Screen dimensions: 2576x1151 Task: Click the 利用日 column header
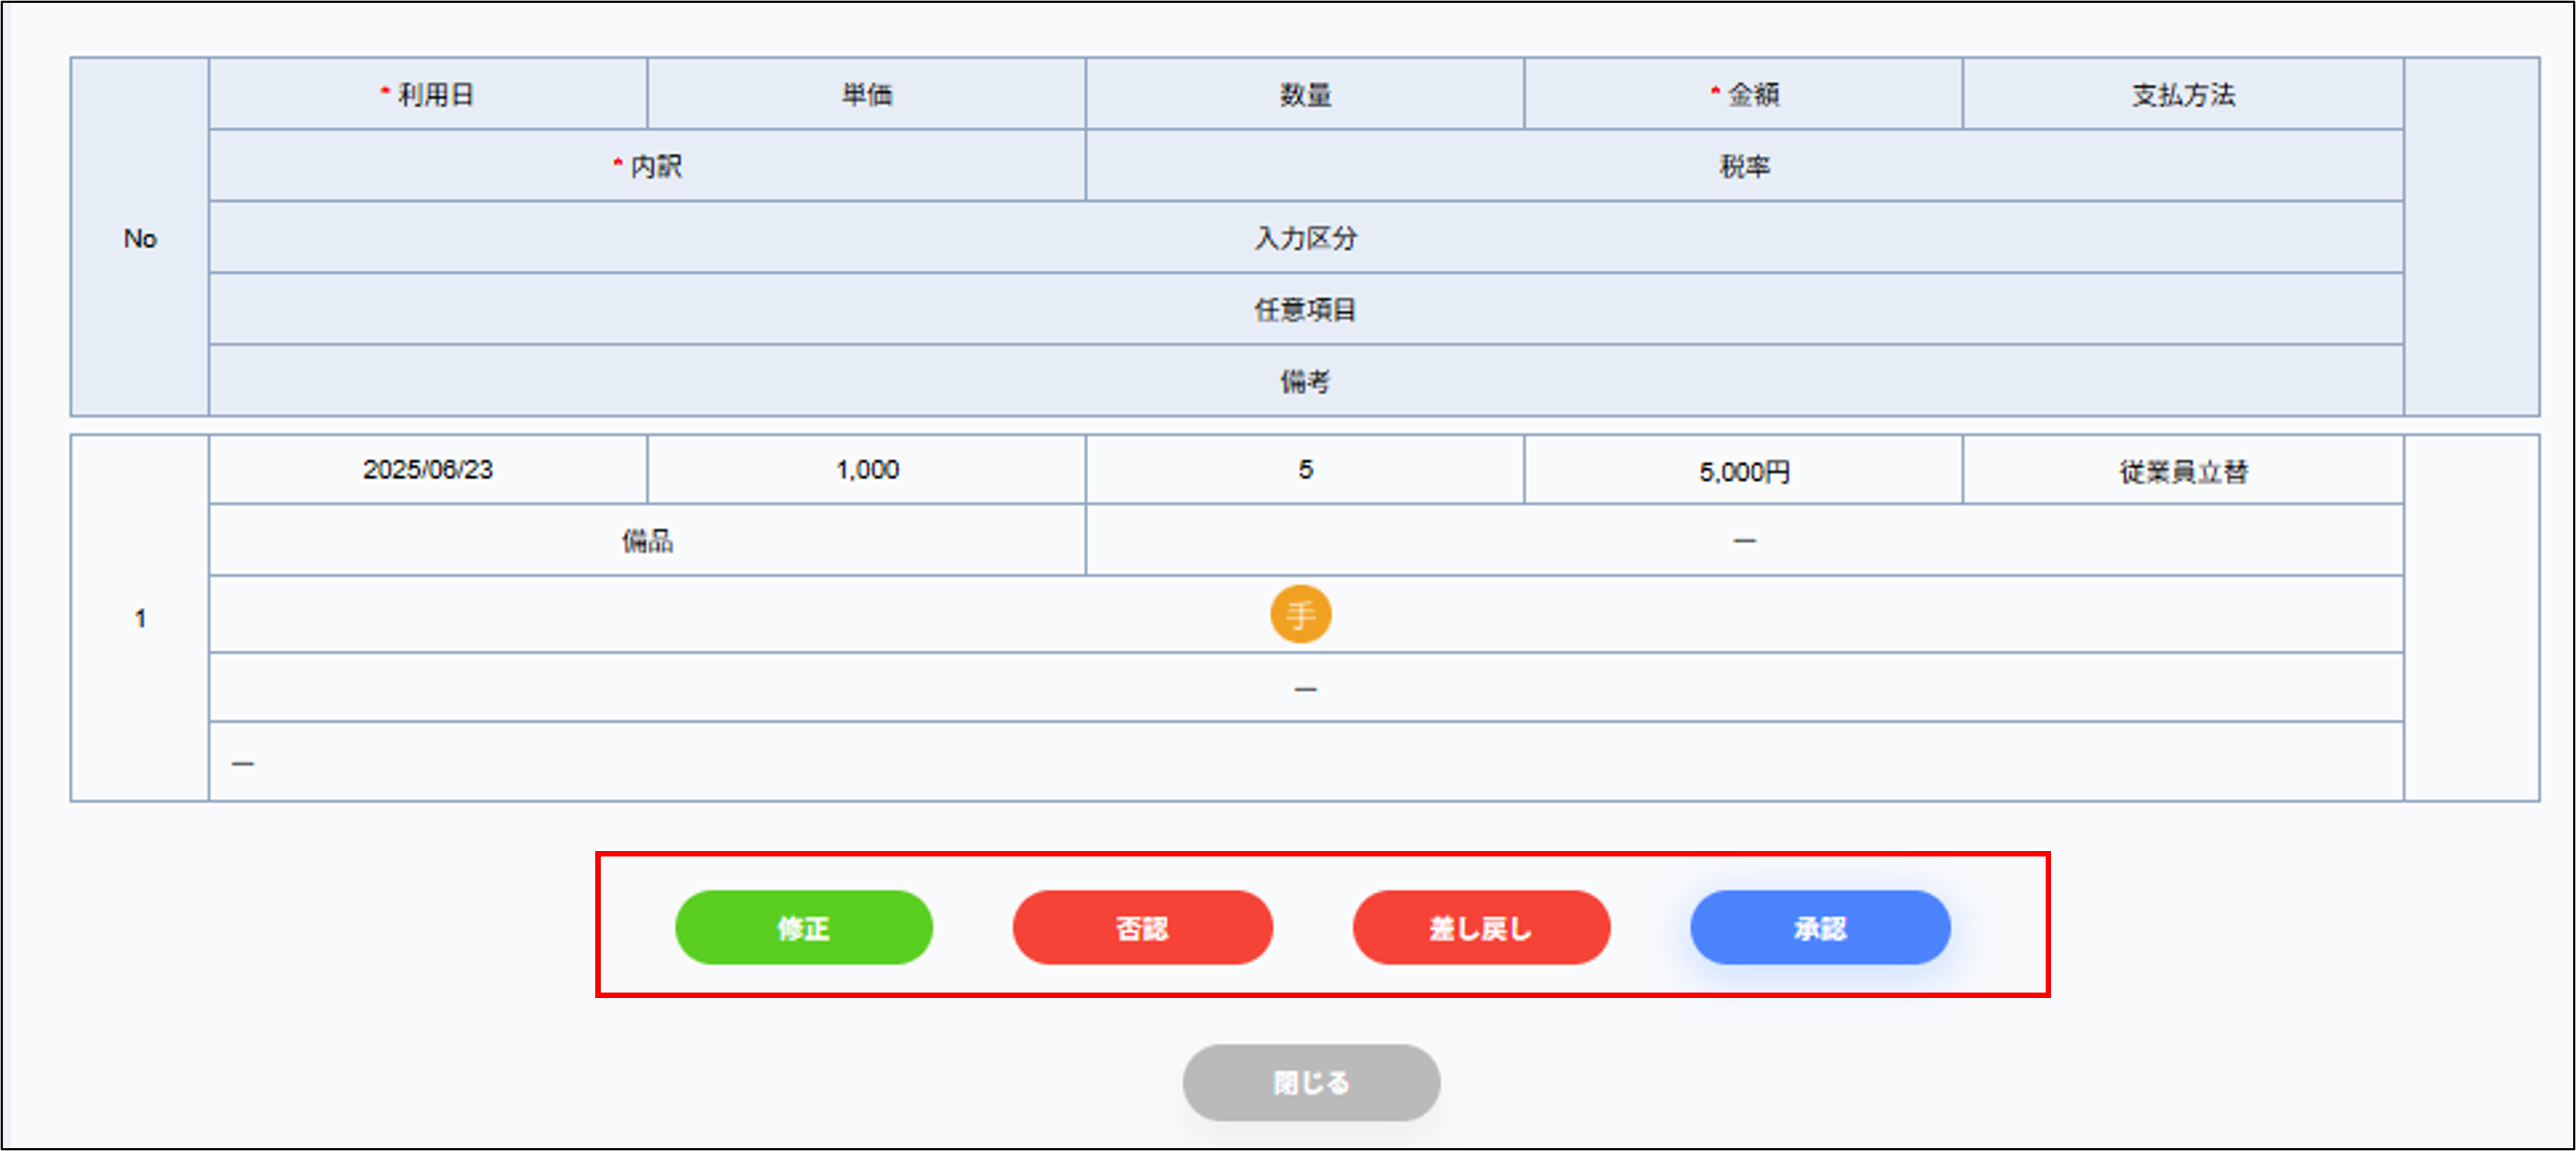point(428,94)
